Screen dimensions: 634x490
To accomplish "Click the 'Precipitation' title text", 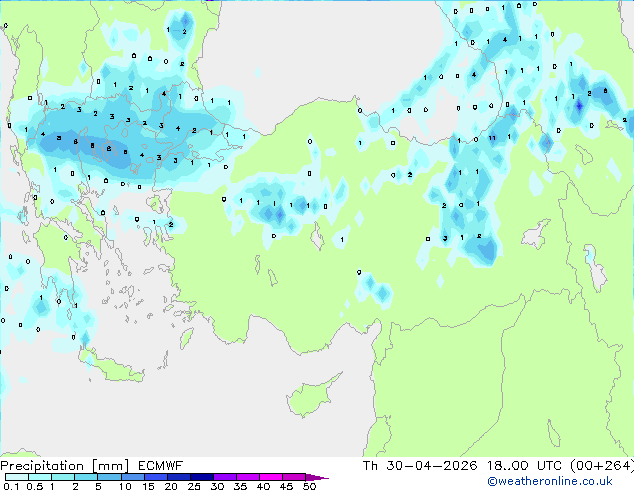I will click(42, 466).
